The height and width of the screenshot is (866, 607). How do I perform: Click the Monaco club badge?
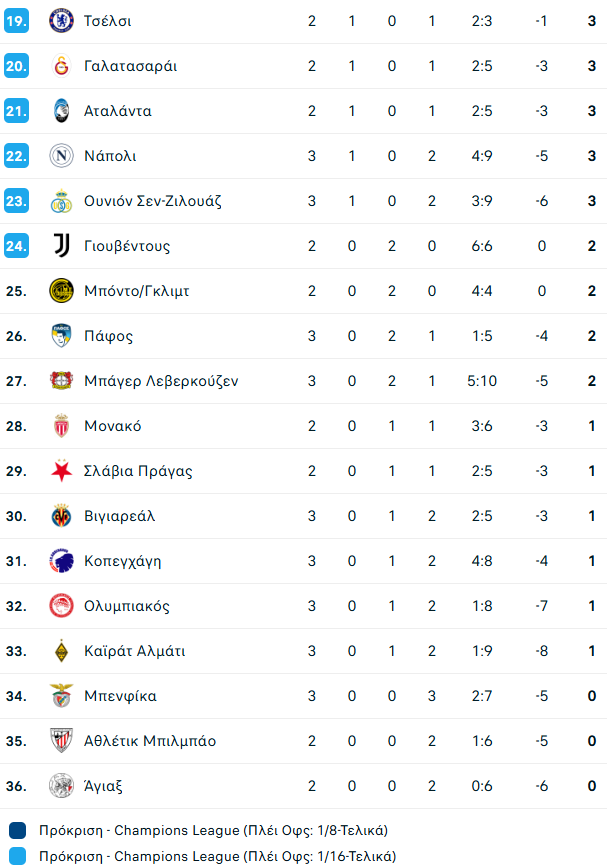click(x=61, y=426)
